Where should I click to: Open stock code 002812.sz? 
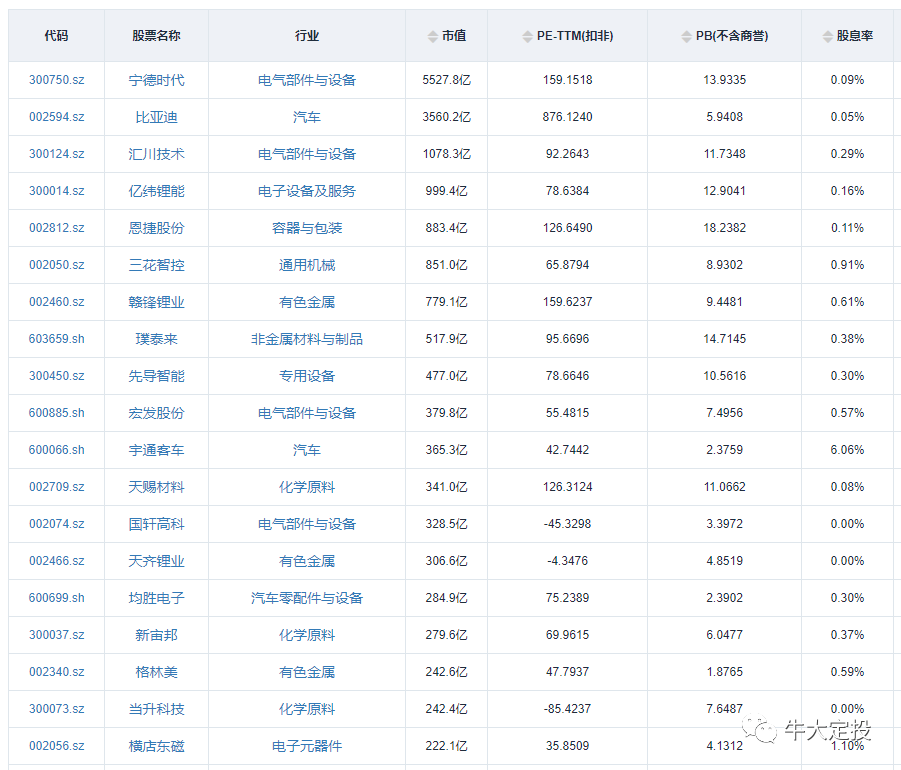[57, 228]
